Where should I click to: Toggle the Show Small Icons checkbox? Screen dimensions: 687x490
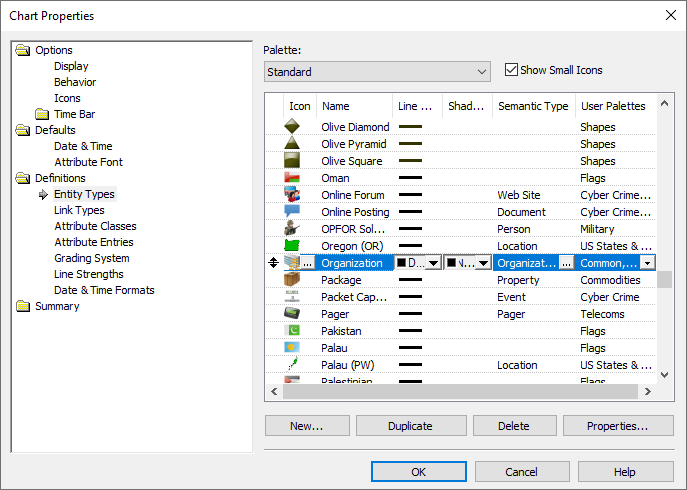tap(512, 70)
